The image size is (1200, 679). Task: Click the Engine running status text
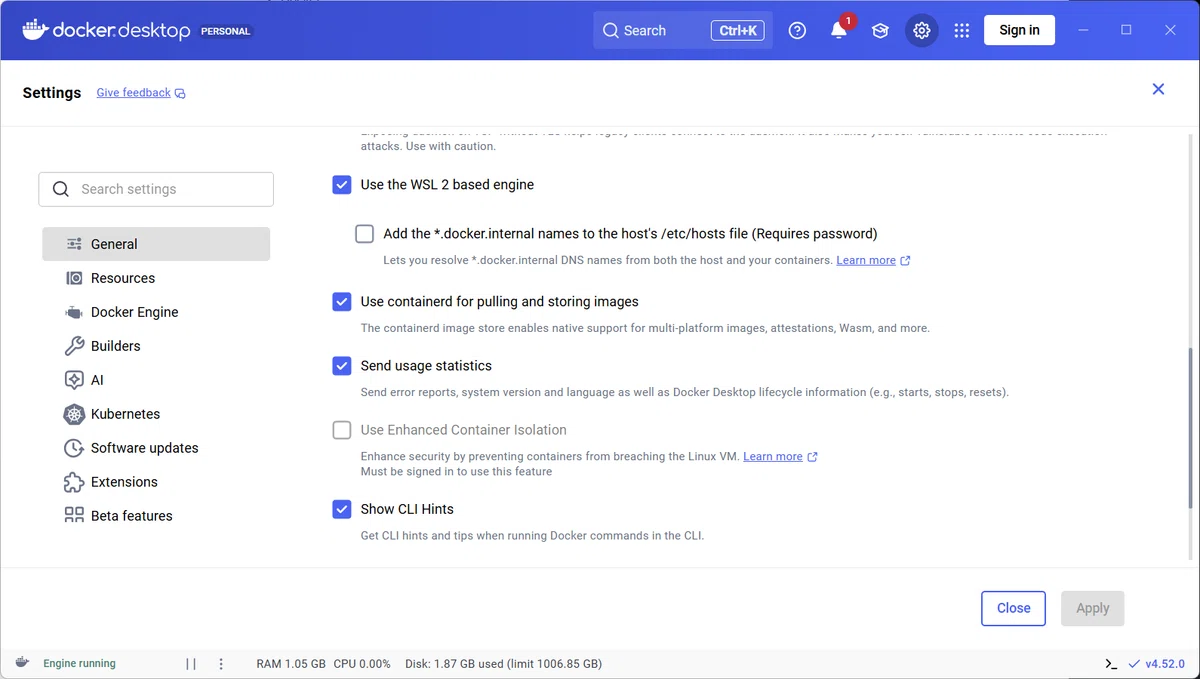coord(79,663)
